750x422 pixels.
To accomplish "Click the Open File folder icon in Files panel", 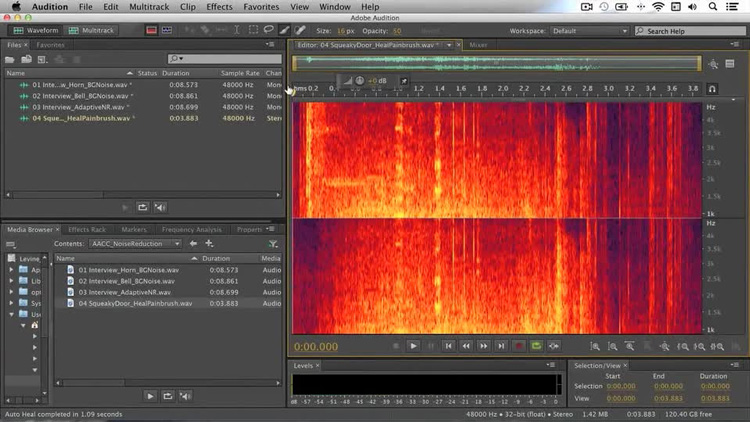I will (x=10, y=59).
